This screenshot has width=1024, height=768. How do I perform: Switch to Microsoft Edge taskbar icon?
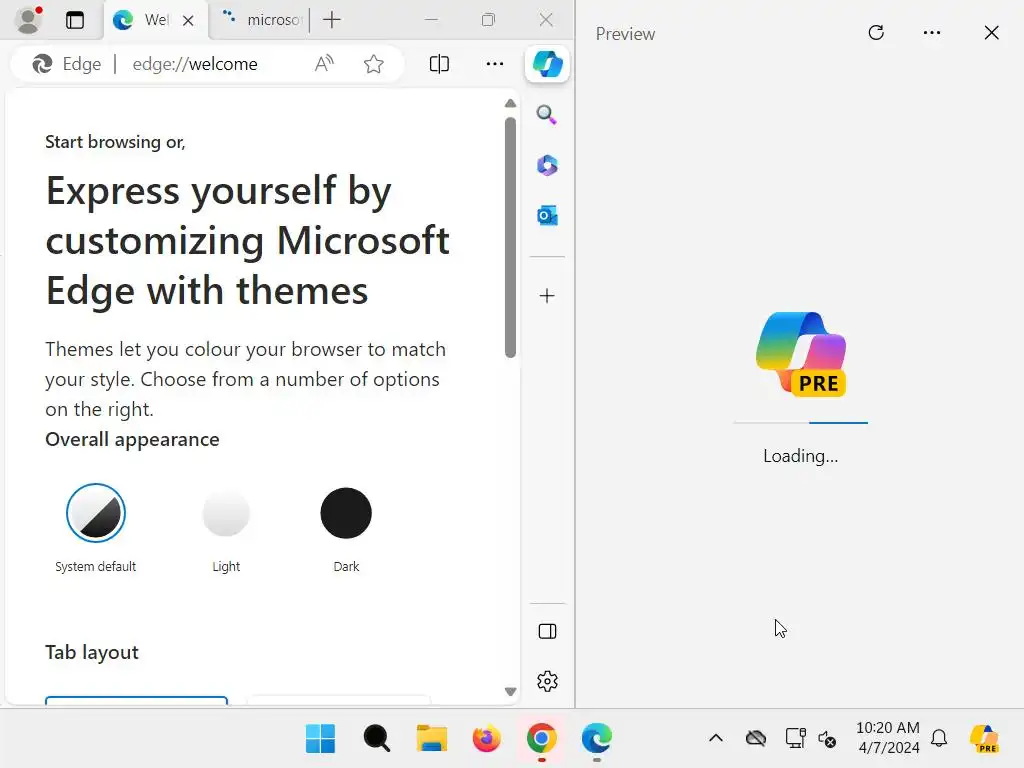(x=596, y=739)
